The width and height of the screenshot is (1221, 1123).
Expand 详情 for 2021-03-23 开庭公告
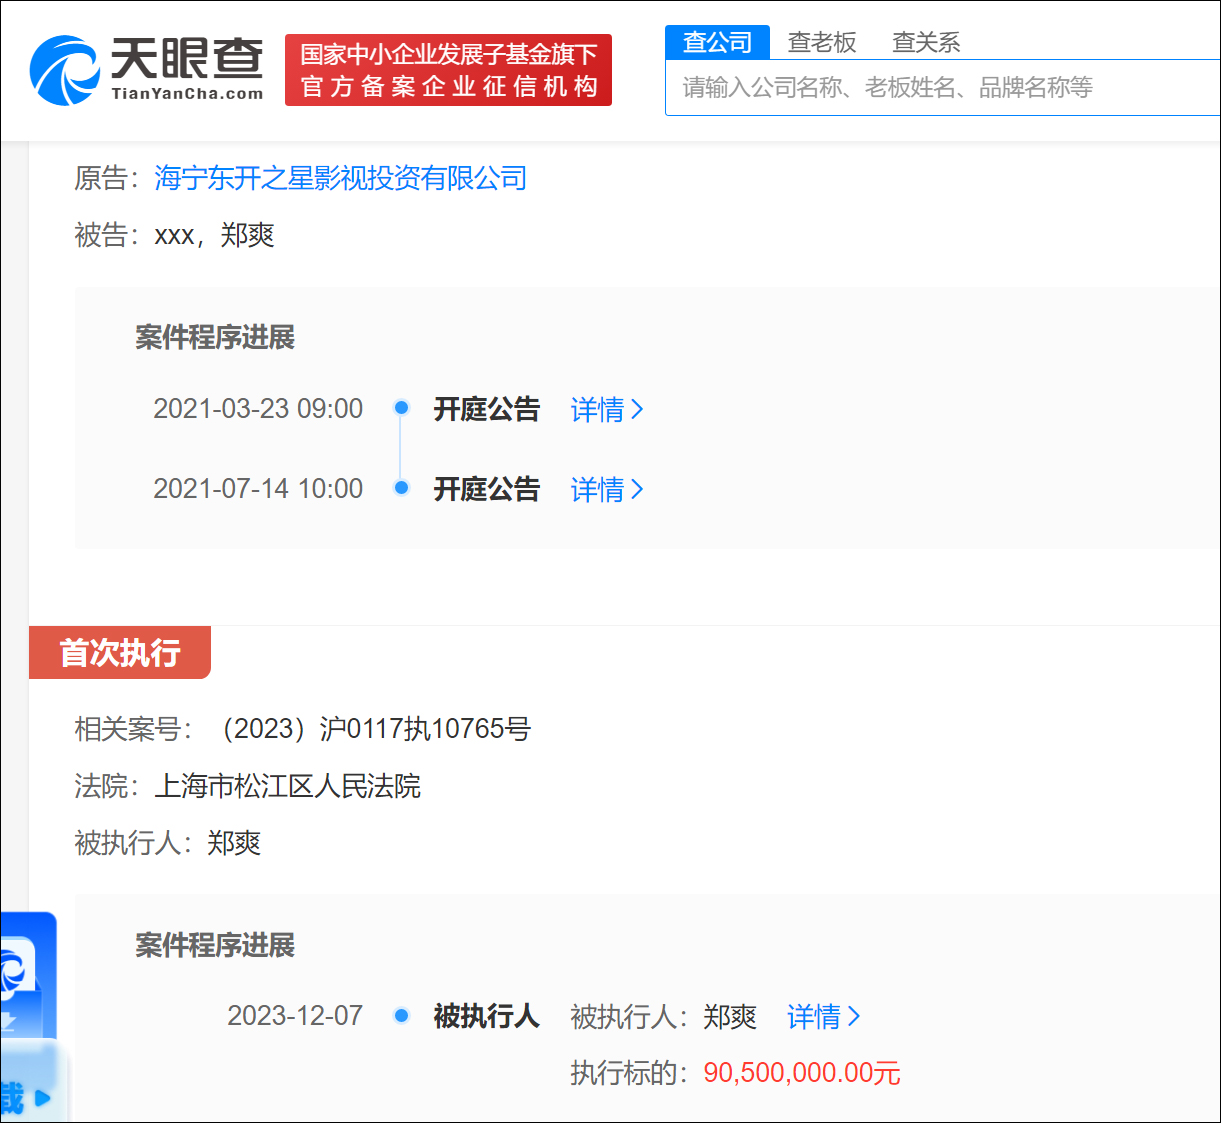[606, 409]
